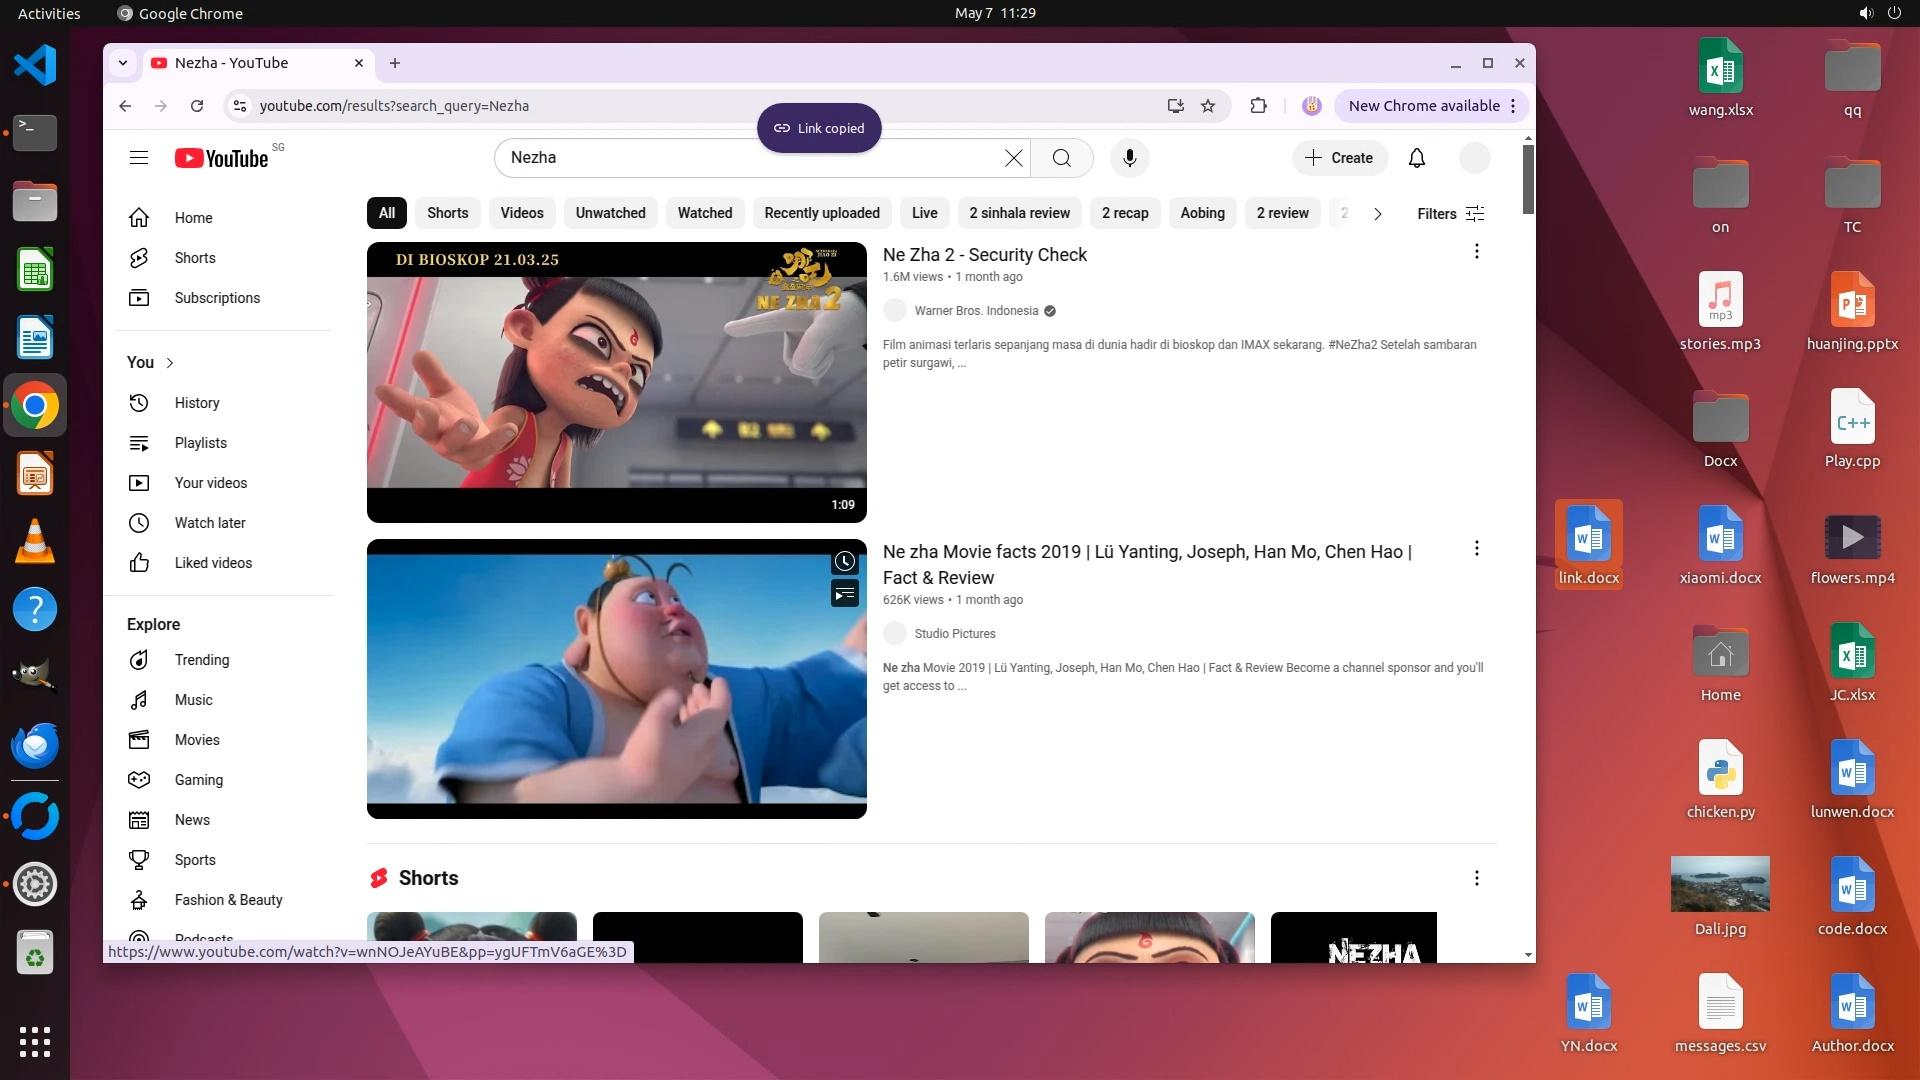Click the magnifier search button
This screenshot has height=1080, width=1920.
pos(1061,158)
